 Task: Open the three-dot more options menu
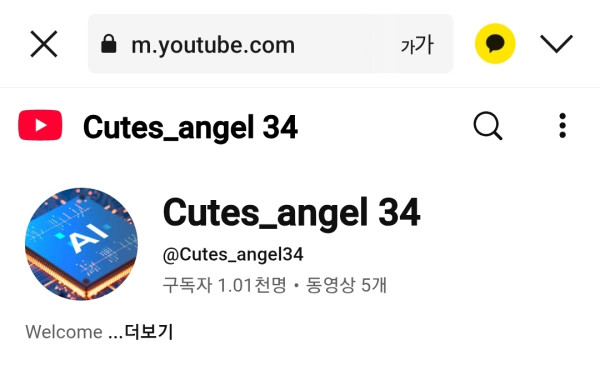point(562,125)
